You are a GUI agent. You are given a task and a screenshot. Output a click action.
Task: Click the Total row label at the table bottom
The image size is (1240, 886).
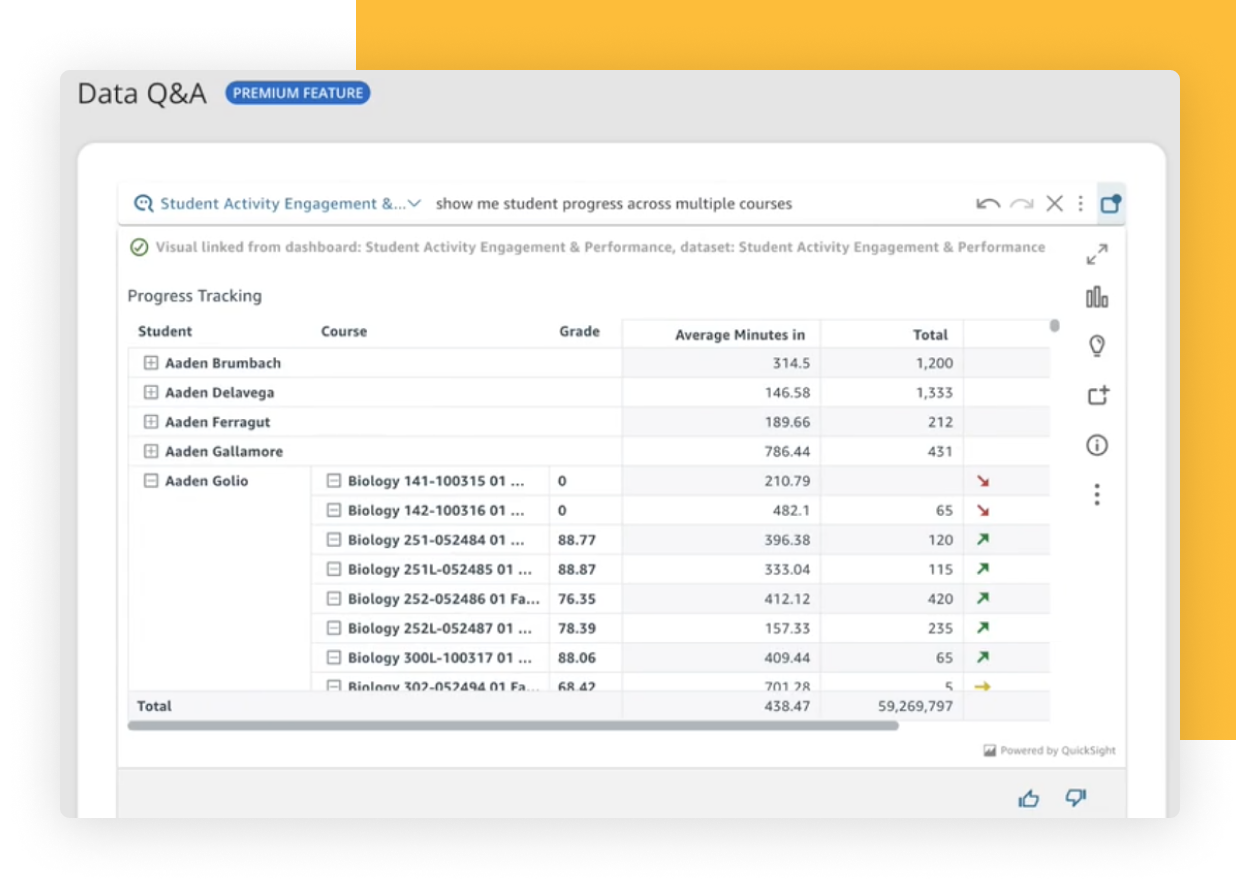coord(155,706)
